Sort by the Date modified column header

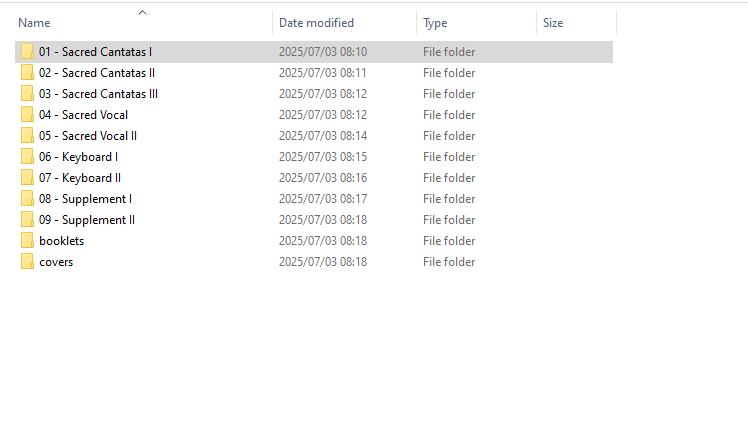click(316, 23)
